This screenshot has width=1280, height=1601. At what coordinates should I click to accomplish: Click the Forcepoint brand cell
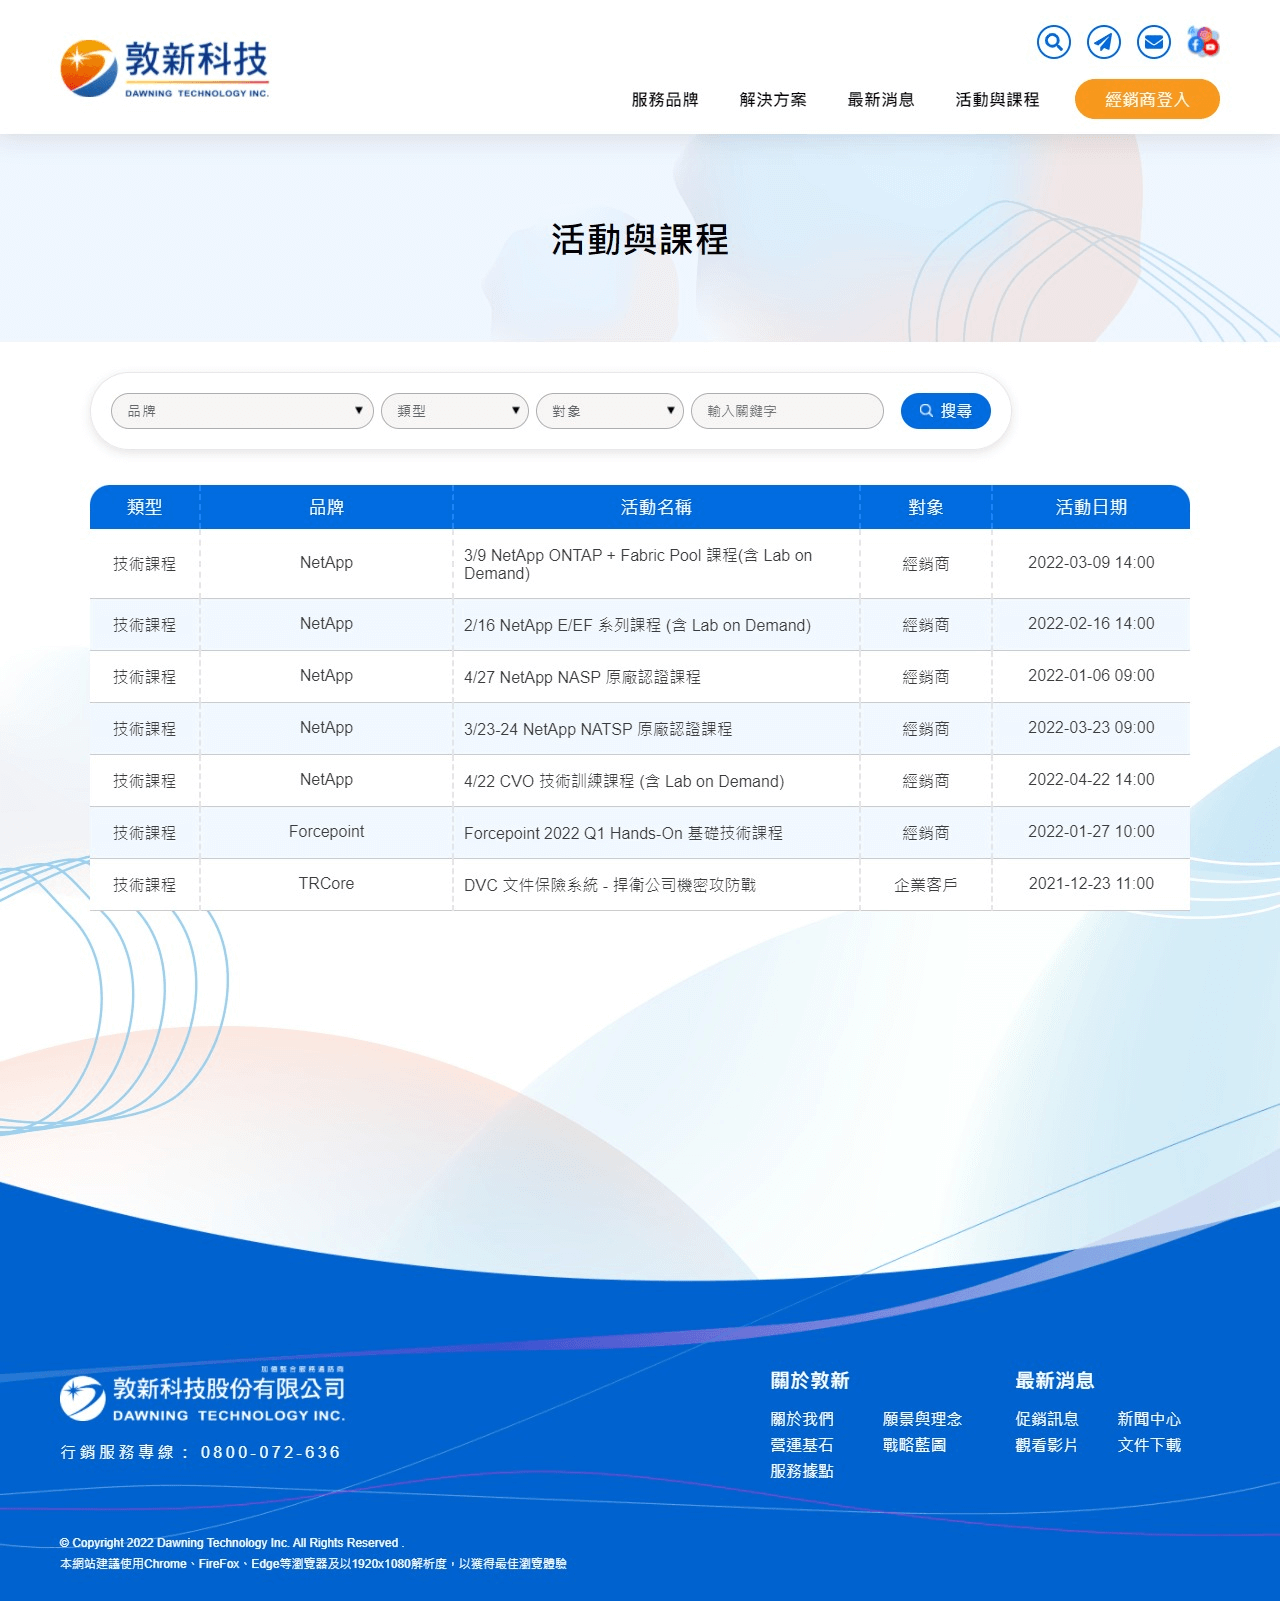[x=326, y=832]
